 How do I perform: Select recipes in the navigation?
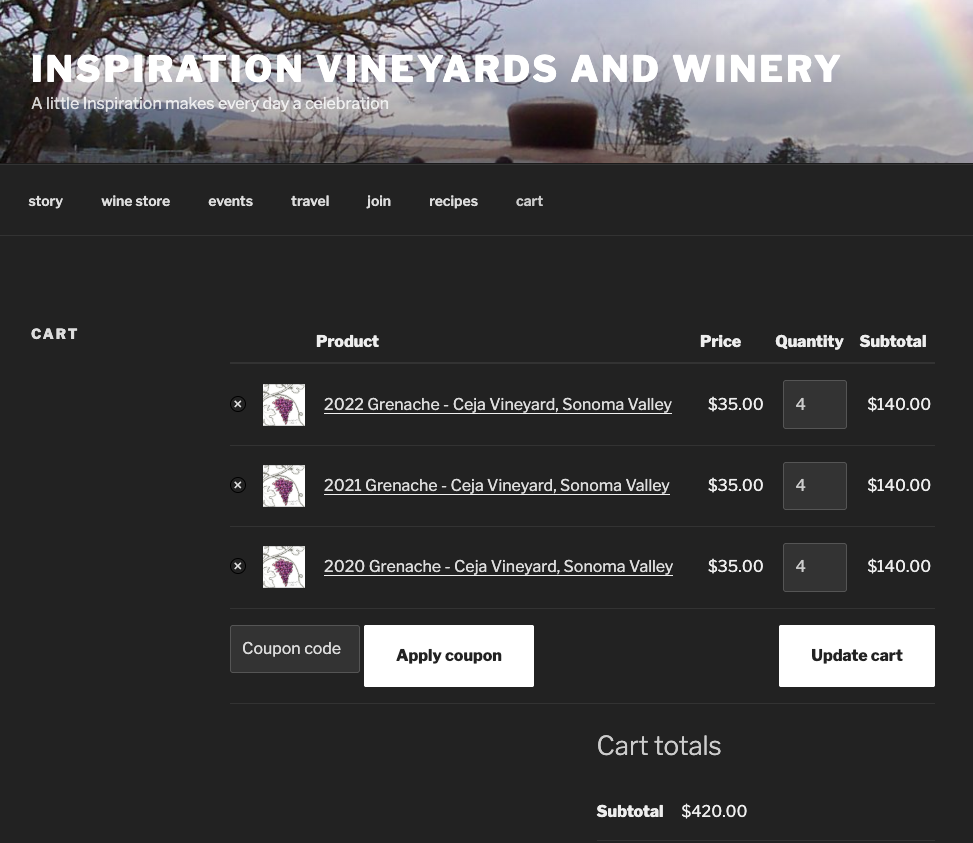tap(453, 201)
